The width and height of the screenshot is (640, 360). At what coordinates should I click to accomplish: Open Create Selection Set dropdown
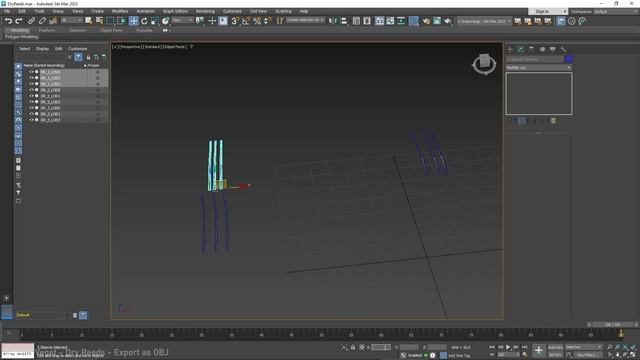click(x=305, y=20)
